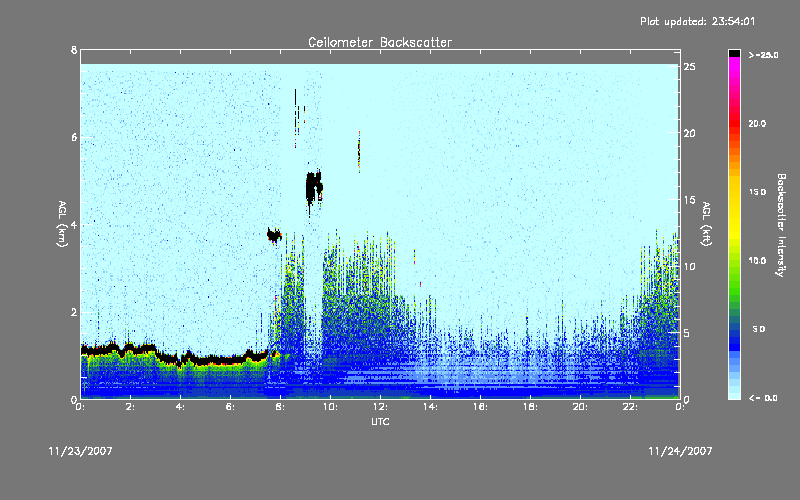Click the pale cyan bottom of colorbar
The image size is (800, 500).
(x=734, y=394)
